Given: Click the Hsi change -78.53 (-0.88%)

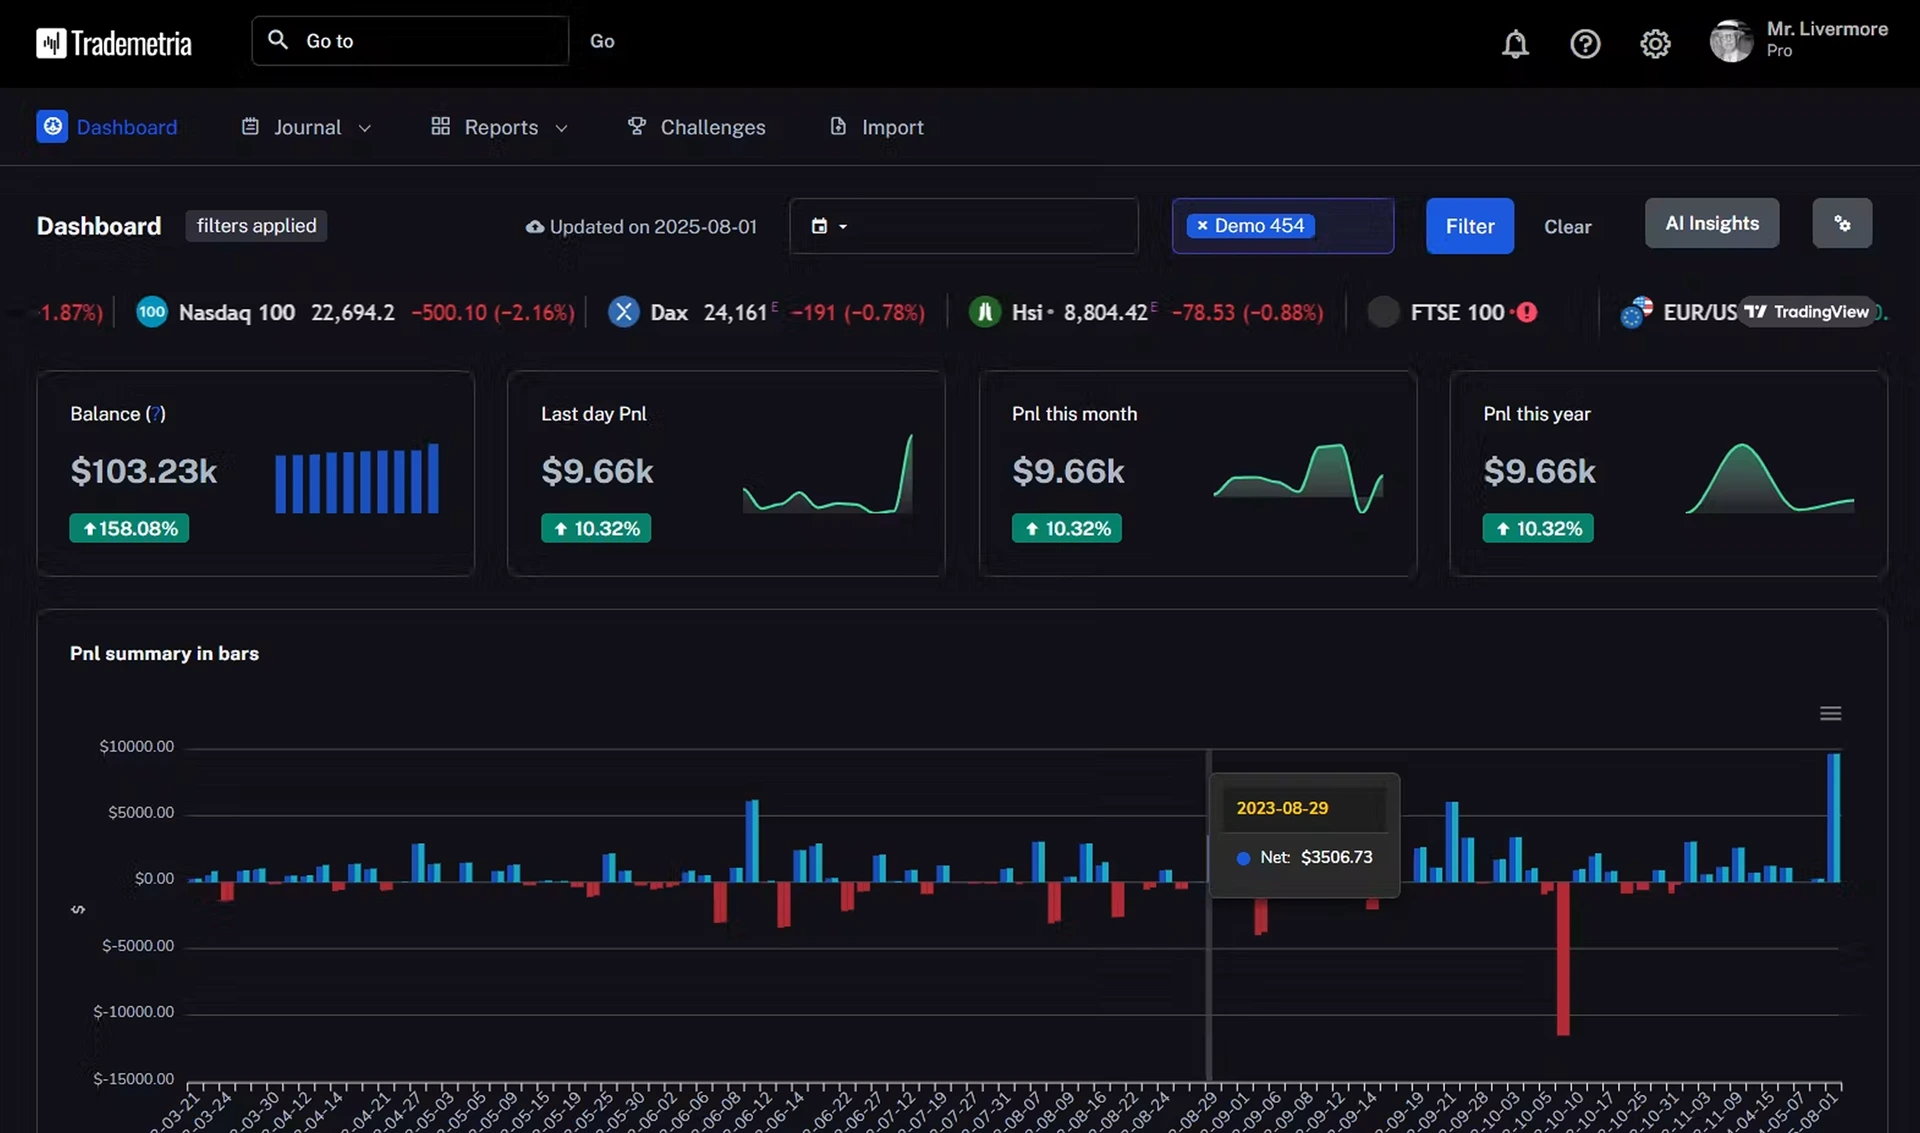Looking at the screenshot, I should click(x=1247, y=312).
